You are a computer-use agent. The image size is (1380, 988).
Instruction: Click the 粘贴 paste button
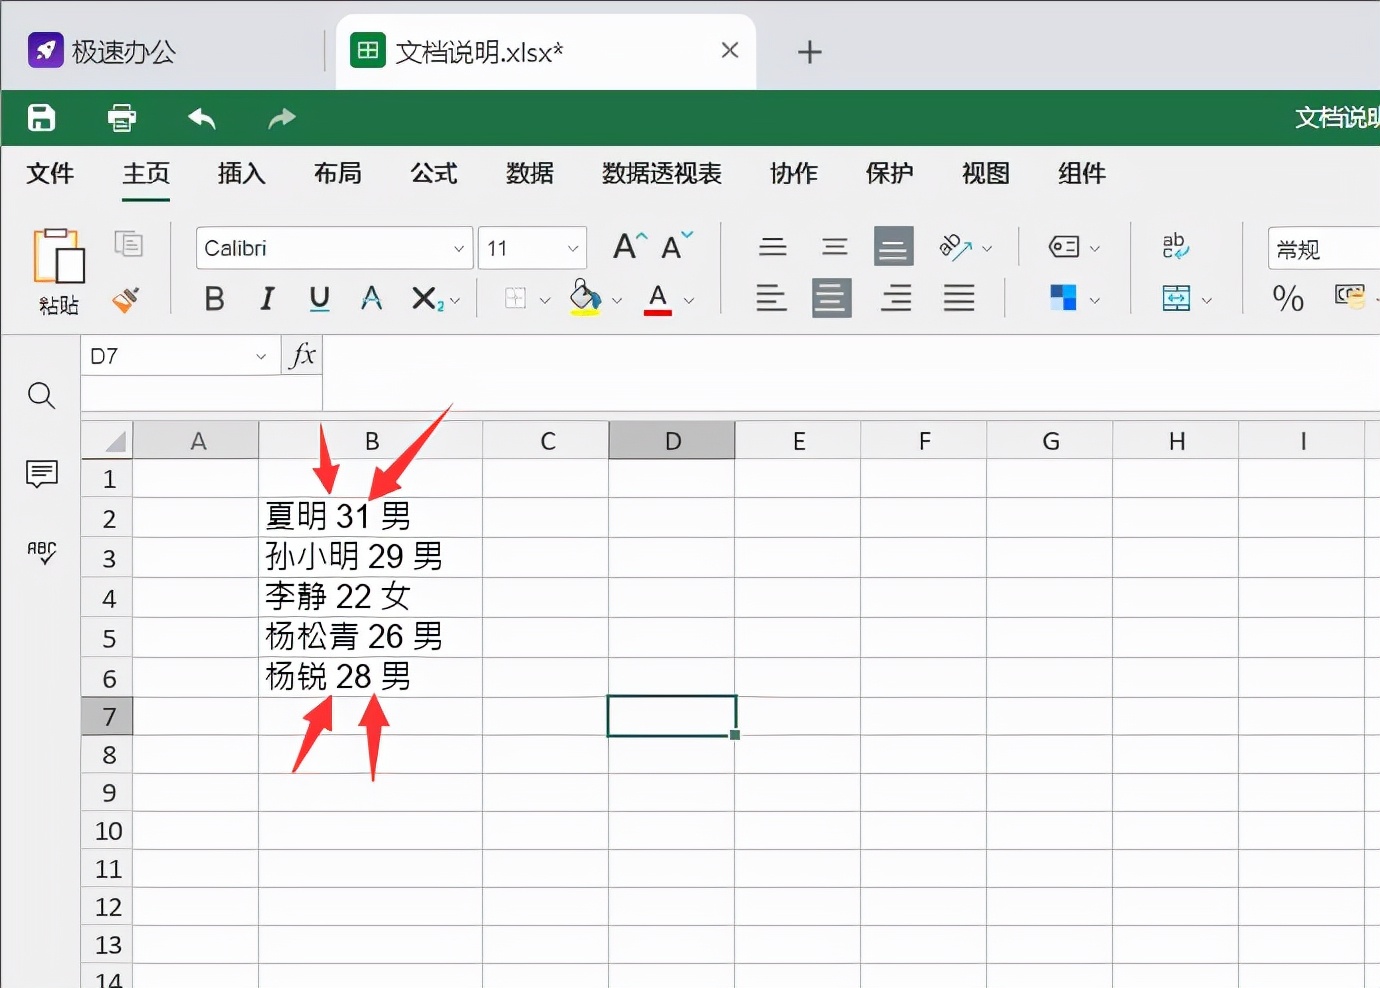pyautogui.click(x=58, y=270)
